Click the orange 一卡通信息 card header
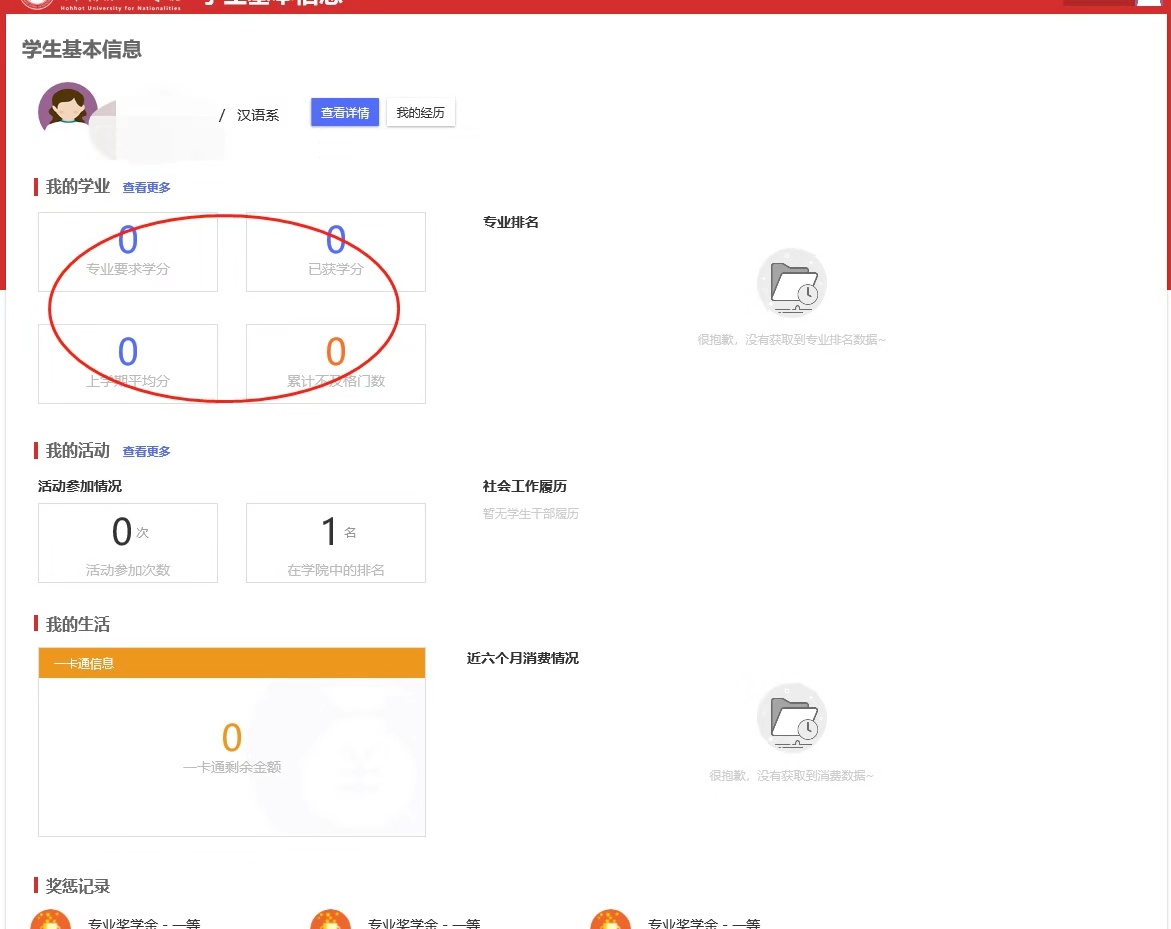Viewport: 1171px width, 929px height. (x=232, y=663)
